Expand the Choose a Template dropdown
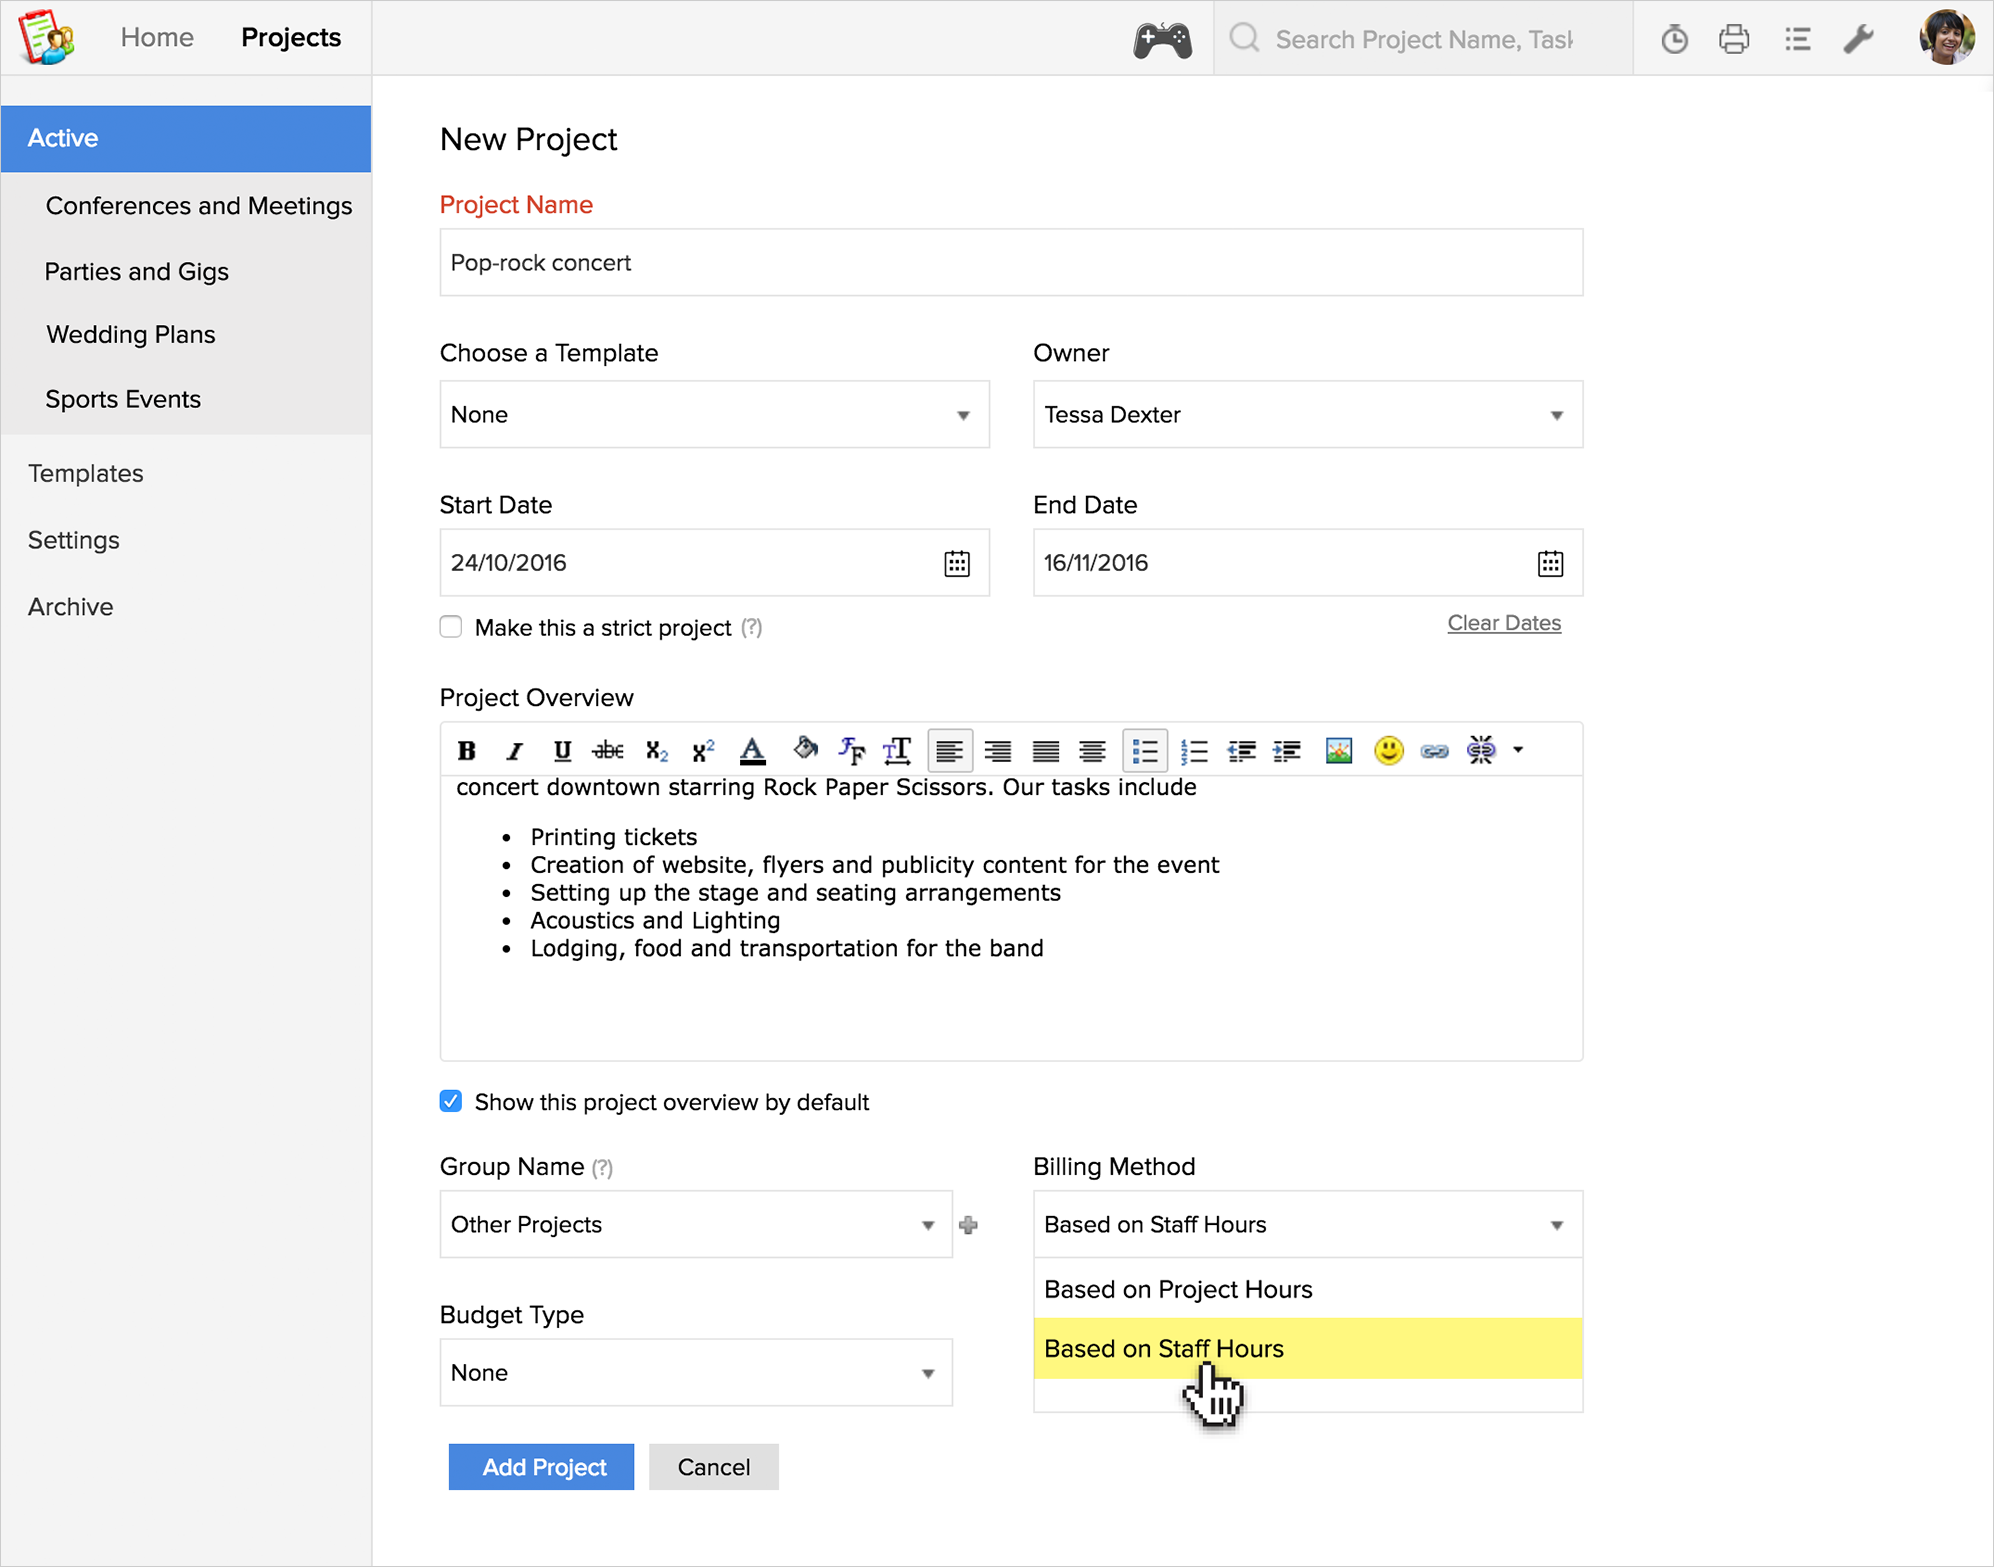Screen dimensions: 1994x1567 714,414
